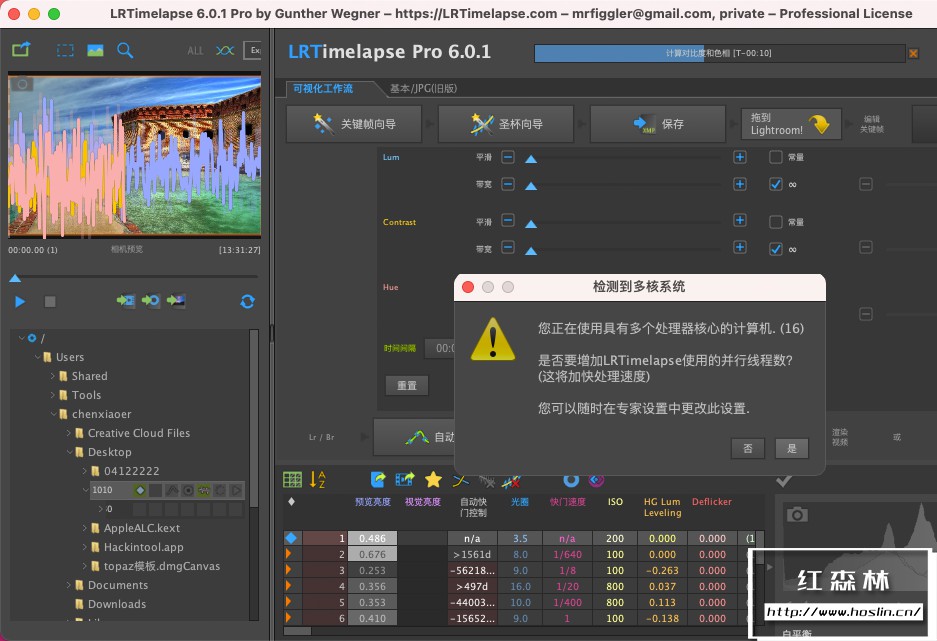
Task: Click 是 in the multi-core dialog
Action: point(792,448)
